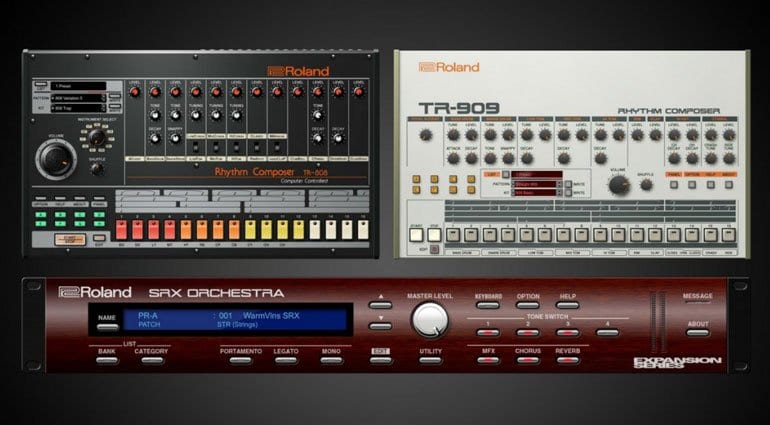Toggle the REVERB effect button
The height and width of the screenshot is (425, 770).
pos(568,360)
